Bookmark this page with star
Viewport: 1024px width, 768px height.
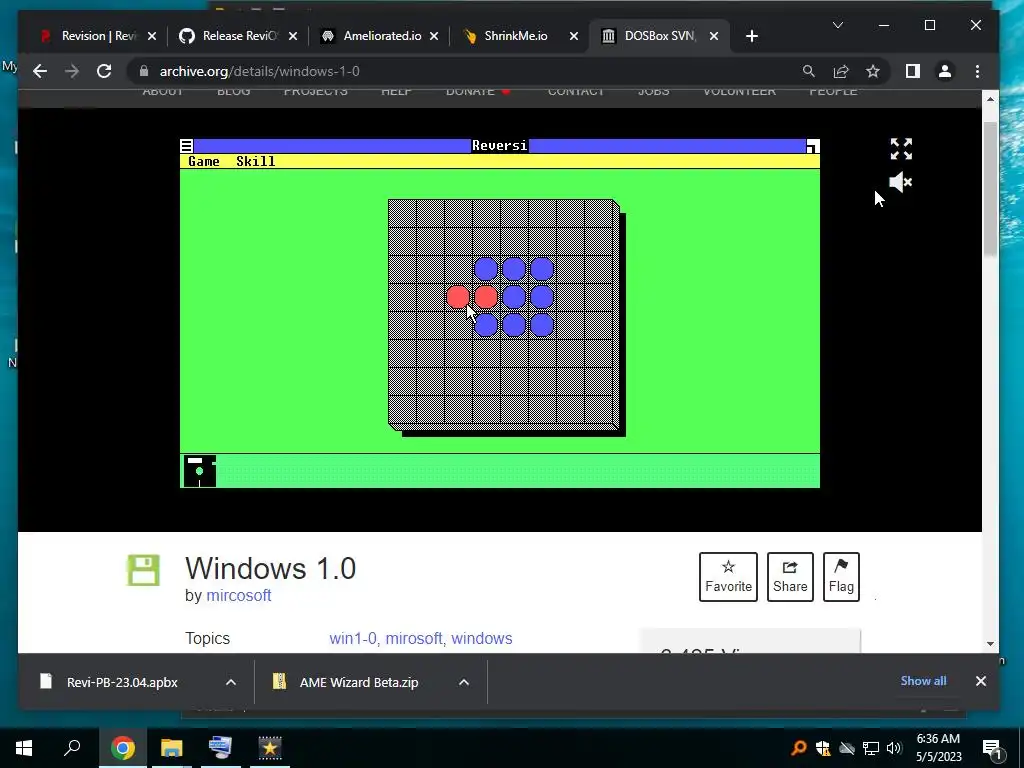(x=873, y=71)
